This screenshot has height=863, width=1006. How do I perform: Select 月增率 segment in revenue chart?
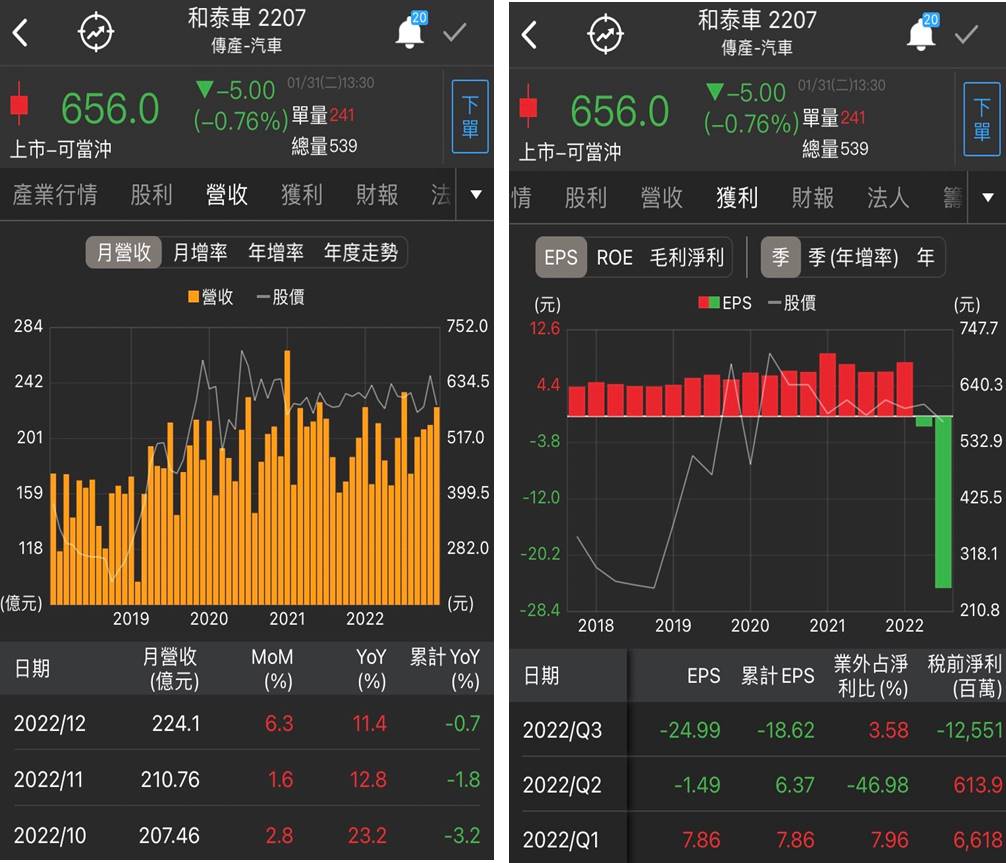tap(200, 252)
